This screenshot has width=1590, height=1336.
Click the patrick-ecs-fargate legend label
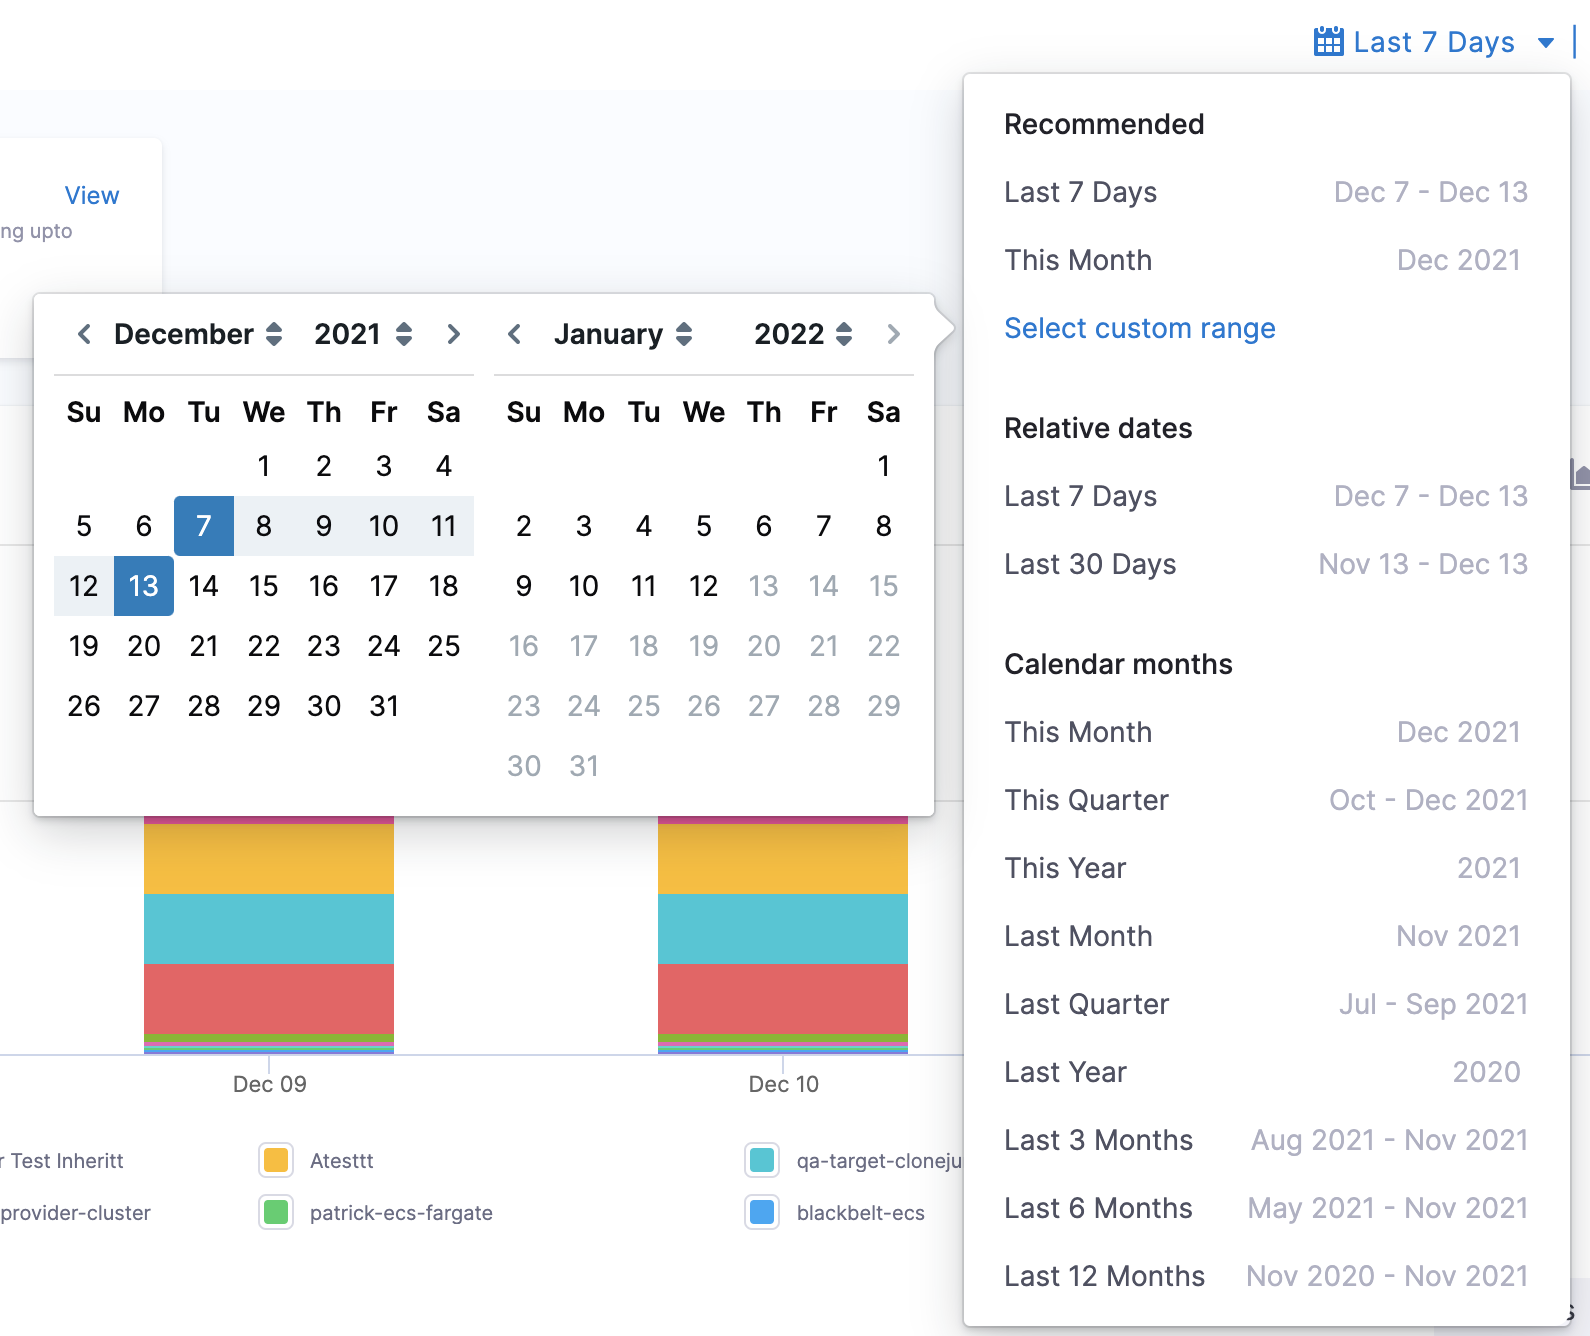401,1213
